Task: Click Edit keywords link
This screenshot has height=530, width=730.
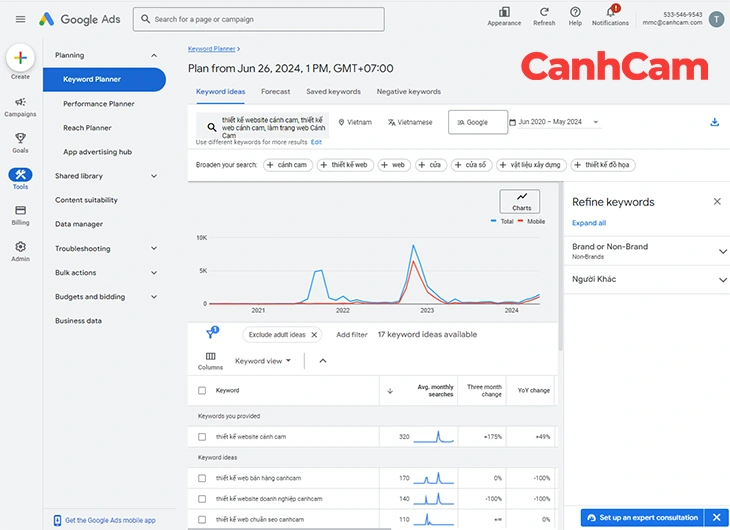Action: coord(316,142)
